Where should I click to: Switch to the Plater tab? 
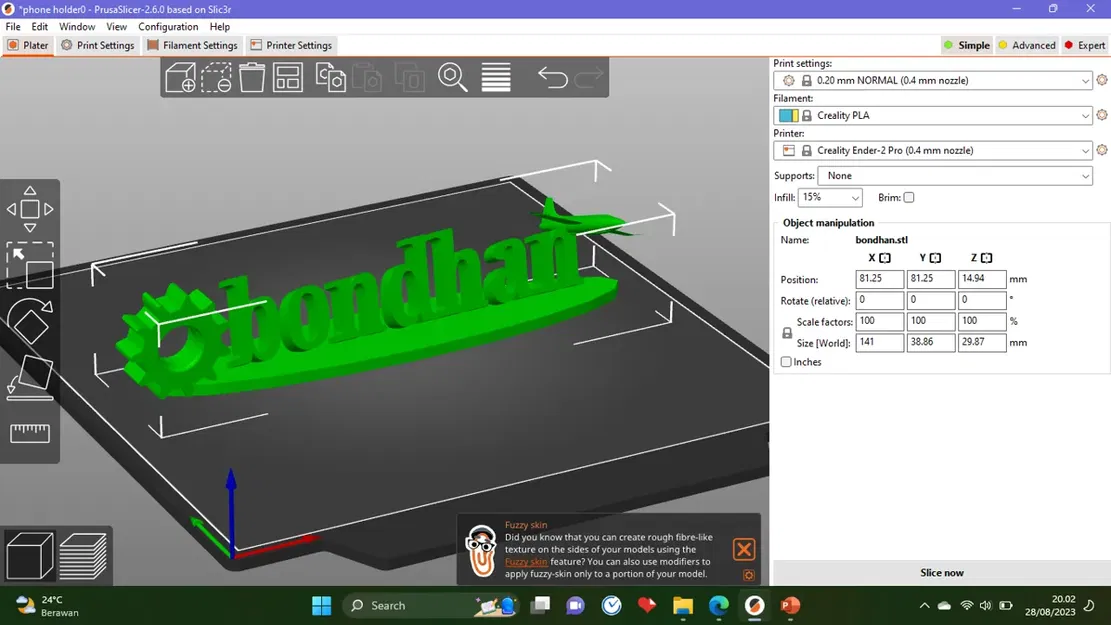(28, 45)
